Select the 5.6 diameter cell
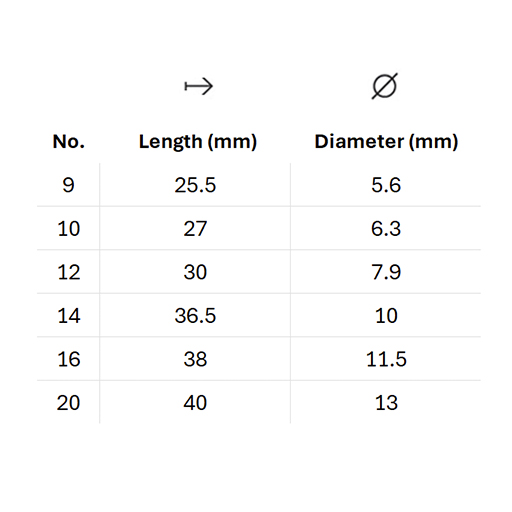This screenshot has height=512, width=512. (386, 185)
